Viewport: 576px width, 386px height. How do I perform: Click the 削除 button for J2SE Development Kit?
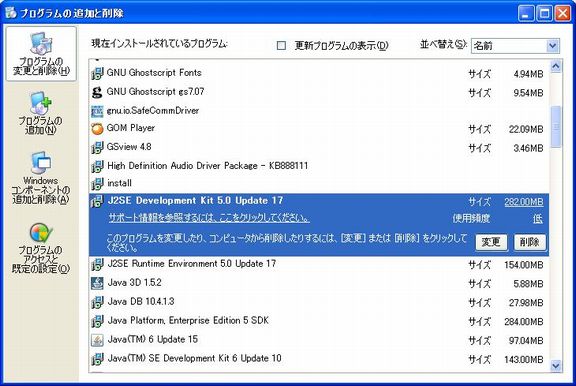[x=529, y=242]
